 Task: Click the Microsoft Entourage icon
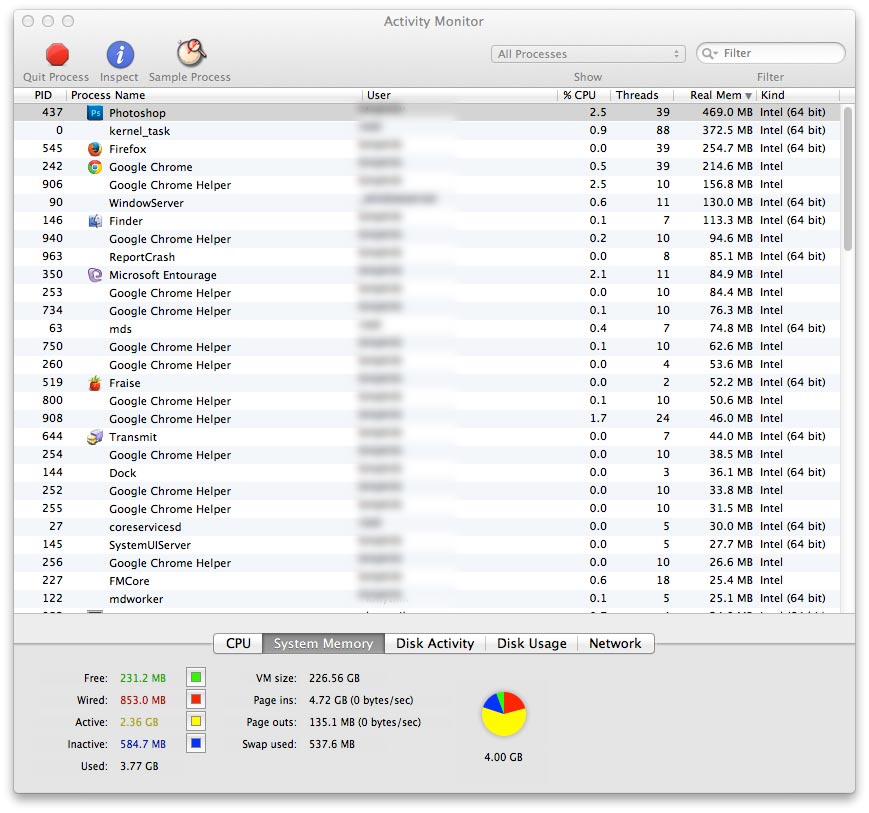point(95,275)
